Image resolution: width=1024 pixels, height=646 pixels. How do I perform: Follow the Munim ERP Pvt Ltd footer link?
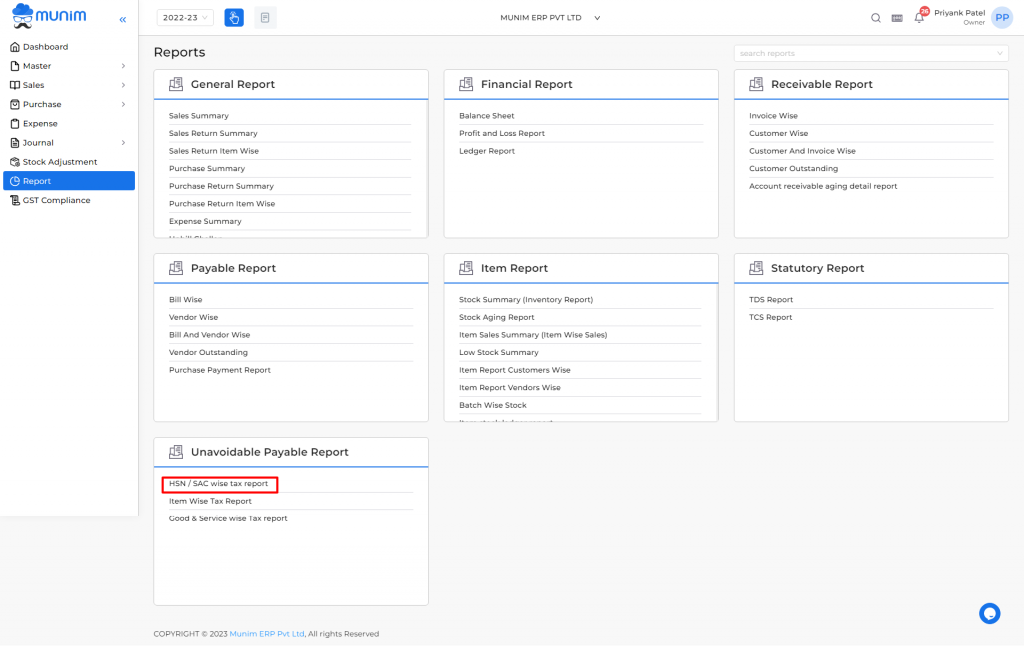click(x=266, y=634)
